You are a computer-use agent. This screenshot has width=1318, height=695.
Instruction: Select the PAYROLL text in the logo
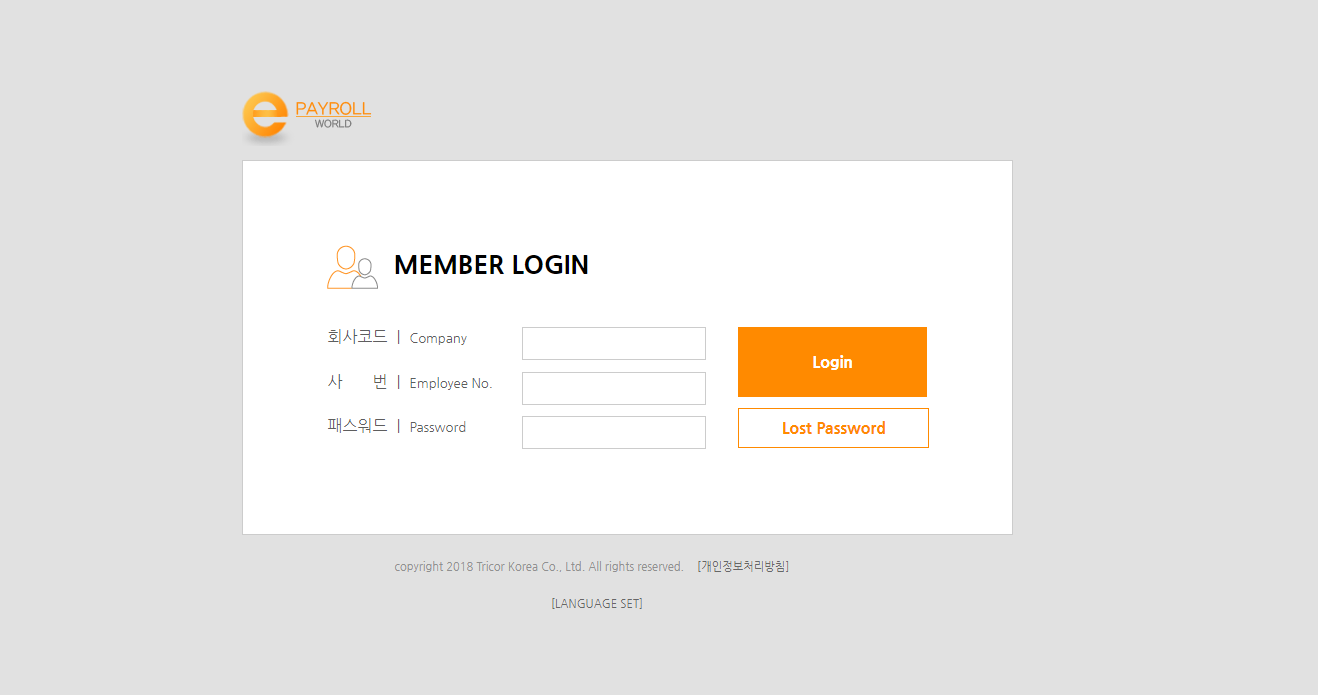point(332,106)
